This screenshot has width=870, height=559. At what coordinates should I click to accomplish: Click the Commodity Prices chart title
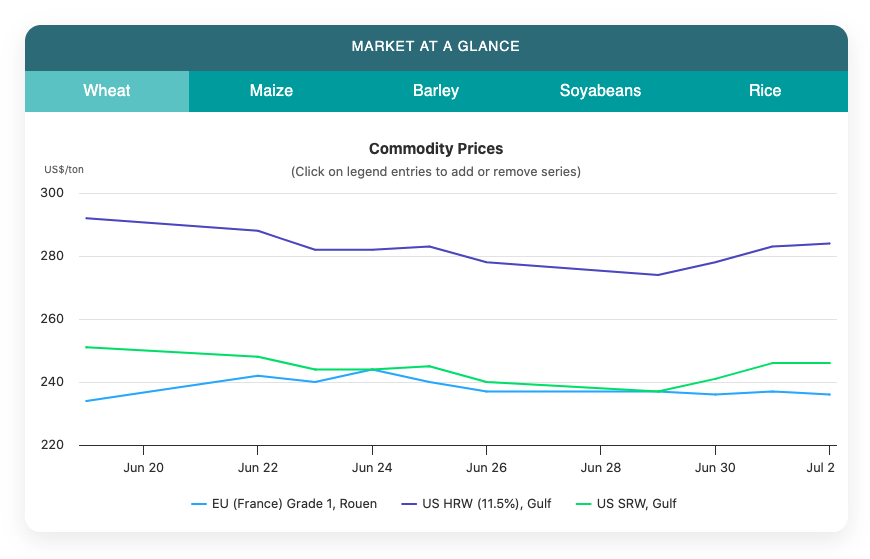436,149
